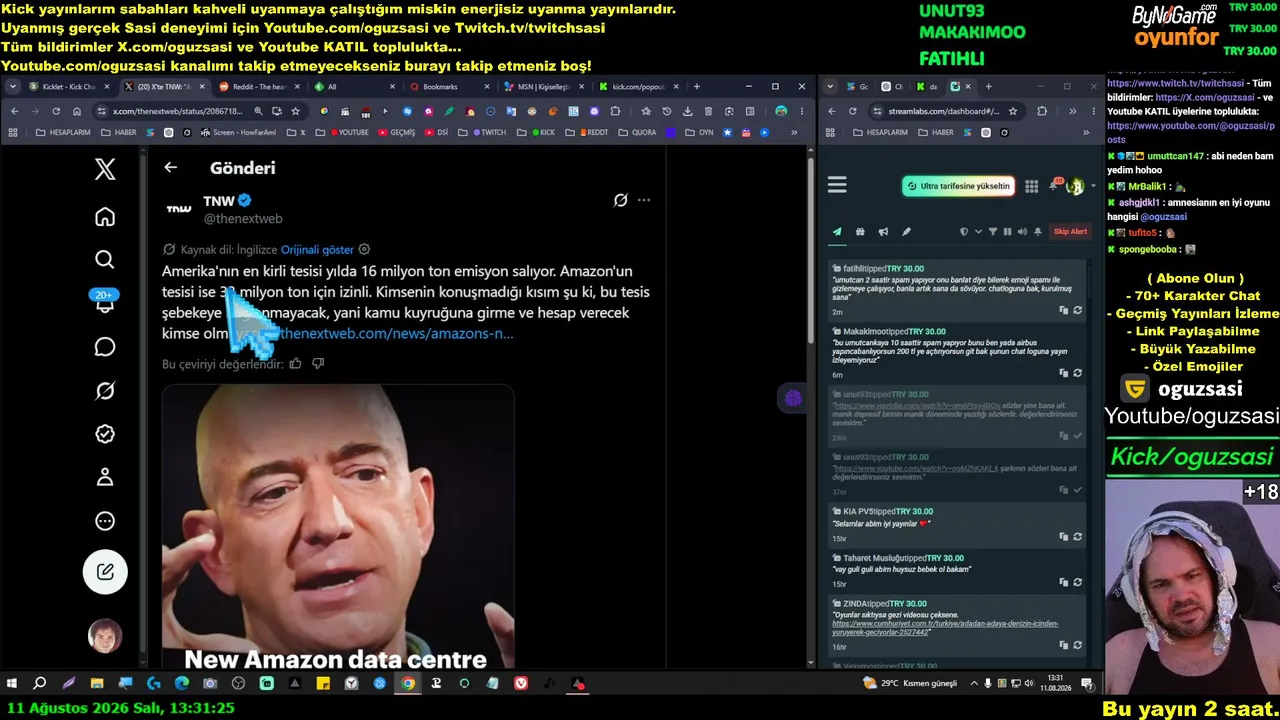Rate the translation thumbs up

[295, 364]
